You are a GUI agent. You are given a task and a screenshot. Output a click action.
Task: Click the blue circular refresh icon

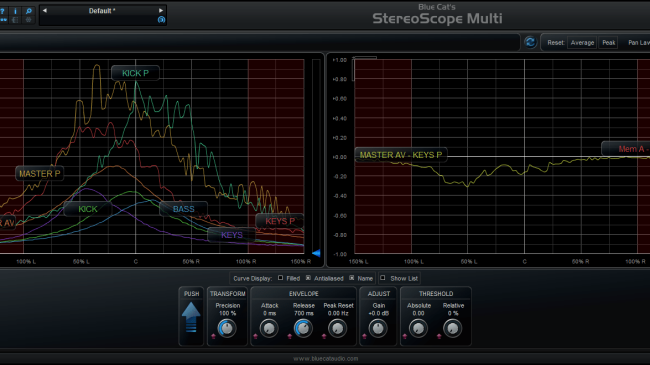pos(530,42)
